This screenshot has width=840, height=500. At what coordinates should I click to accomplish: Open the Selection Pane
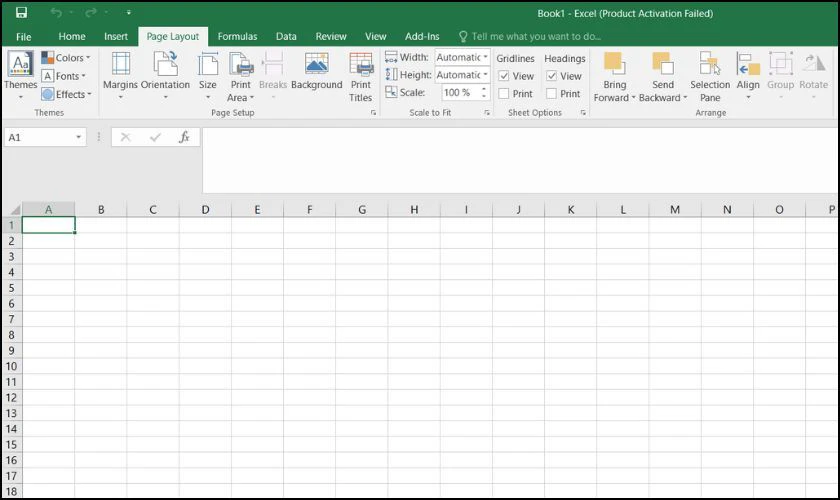(x=710, y=77)
